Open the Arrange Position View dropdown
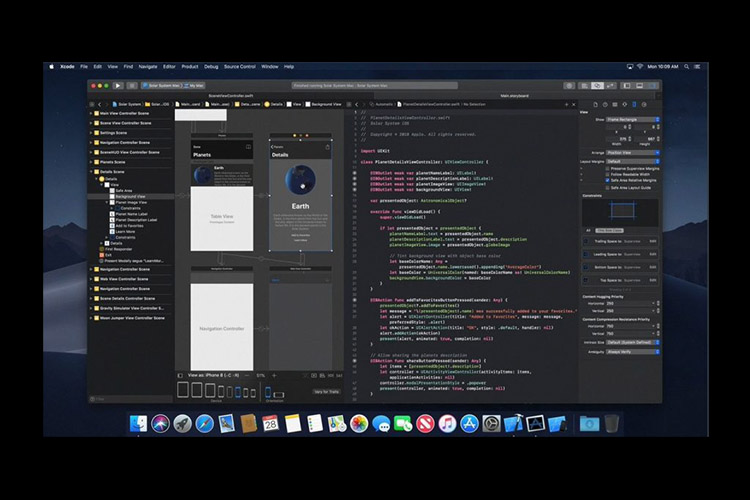The image size is (750, 500). pos(633,153)
